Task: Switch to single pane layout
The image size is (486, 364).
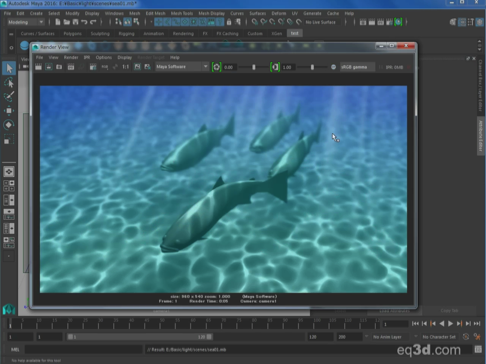Action: click(9, 172)
